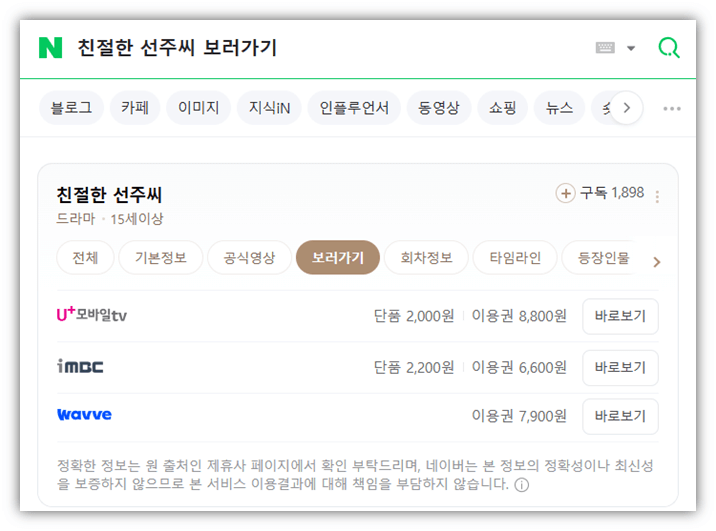716x531 pixels.
Task: Click the 친절한 선주씨 title
Action: point(109,195)
